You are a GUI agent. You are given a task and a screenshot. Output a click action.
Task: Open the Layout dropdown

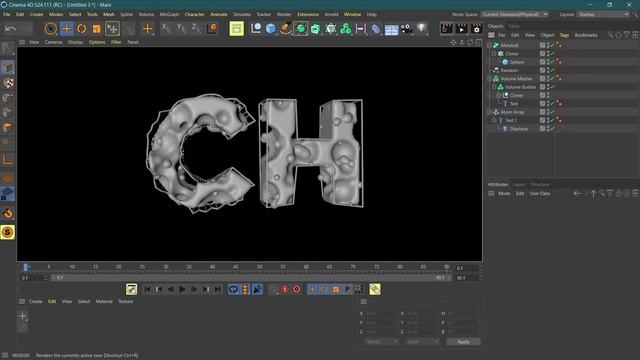604,14
